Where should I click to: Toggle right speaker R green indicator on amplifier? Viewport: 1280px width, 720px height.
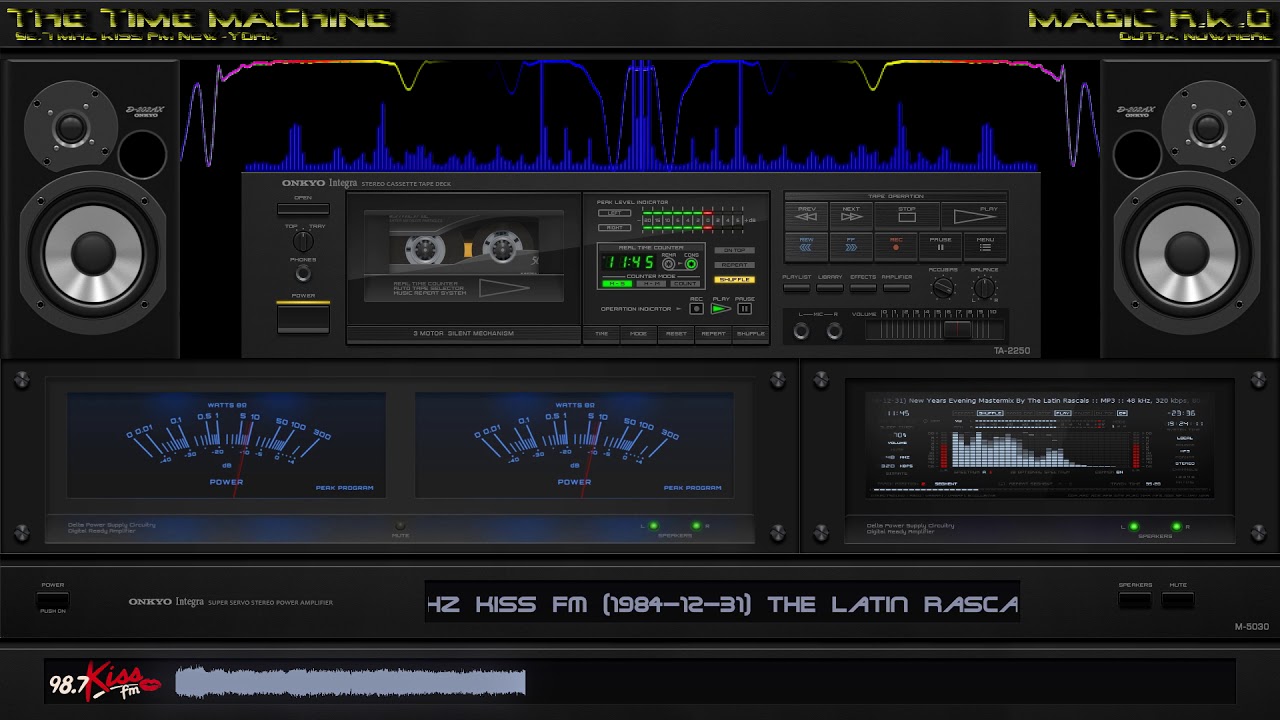point(696,525)
